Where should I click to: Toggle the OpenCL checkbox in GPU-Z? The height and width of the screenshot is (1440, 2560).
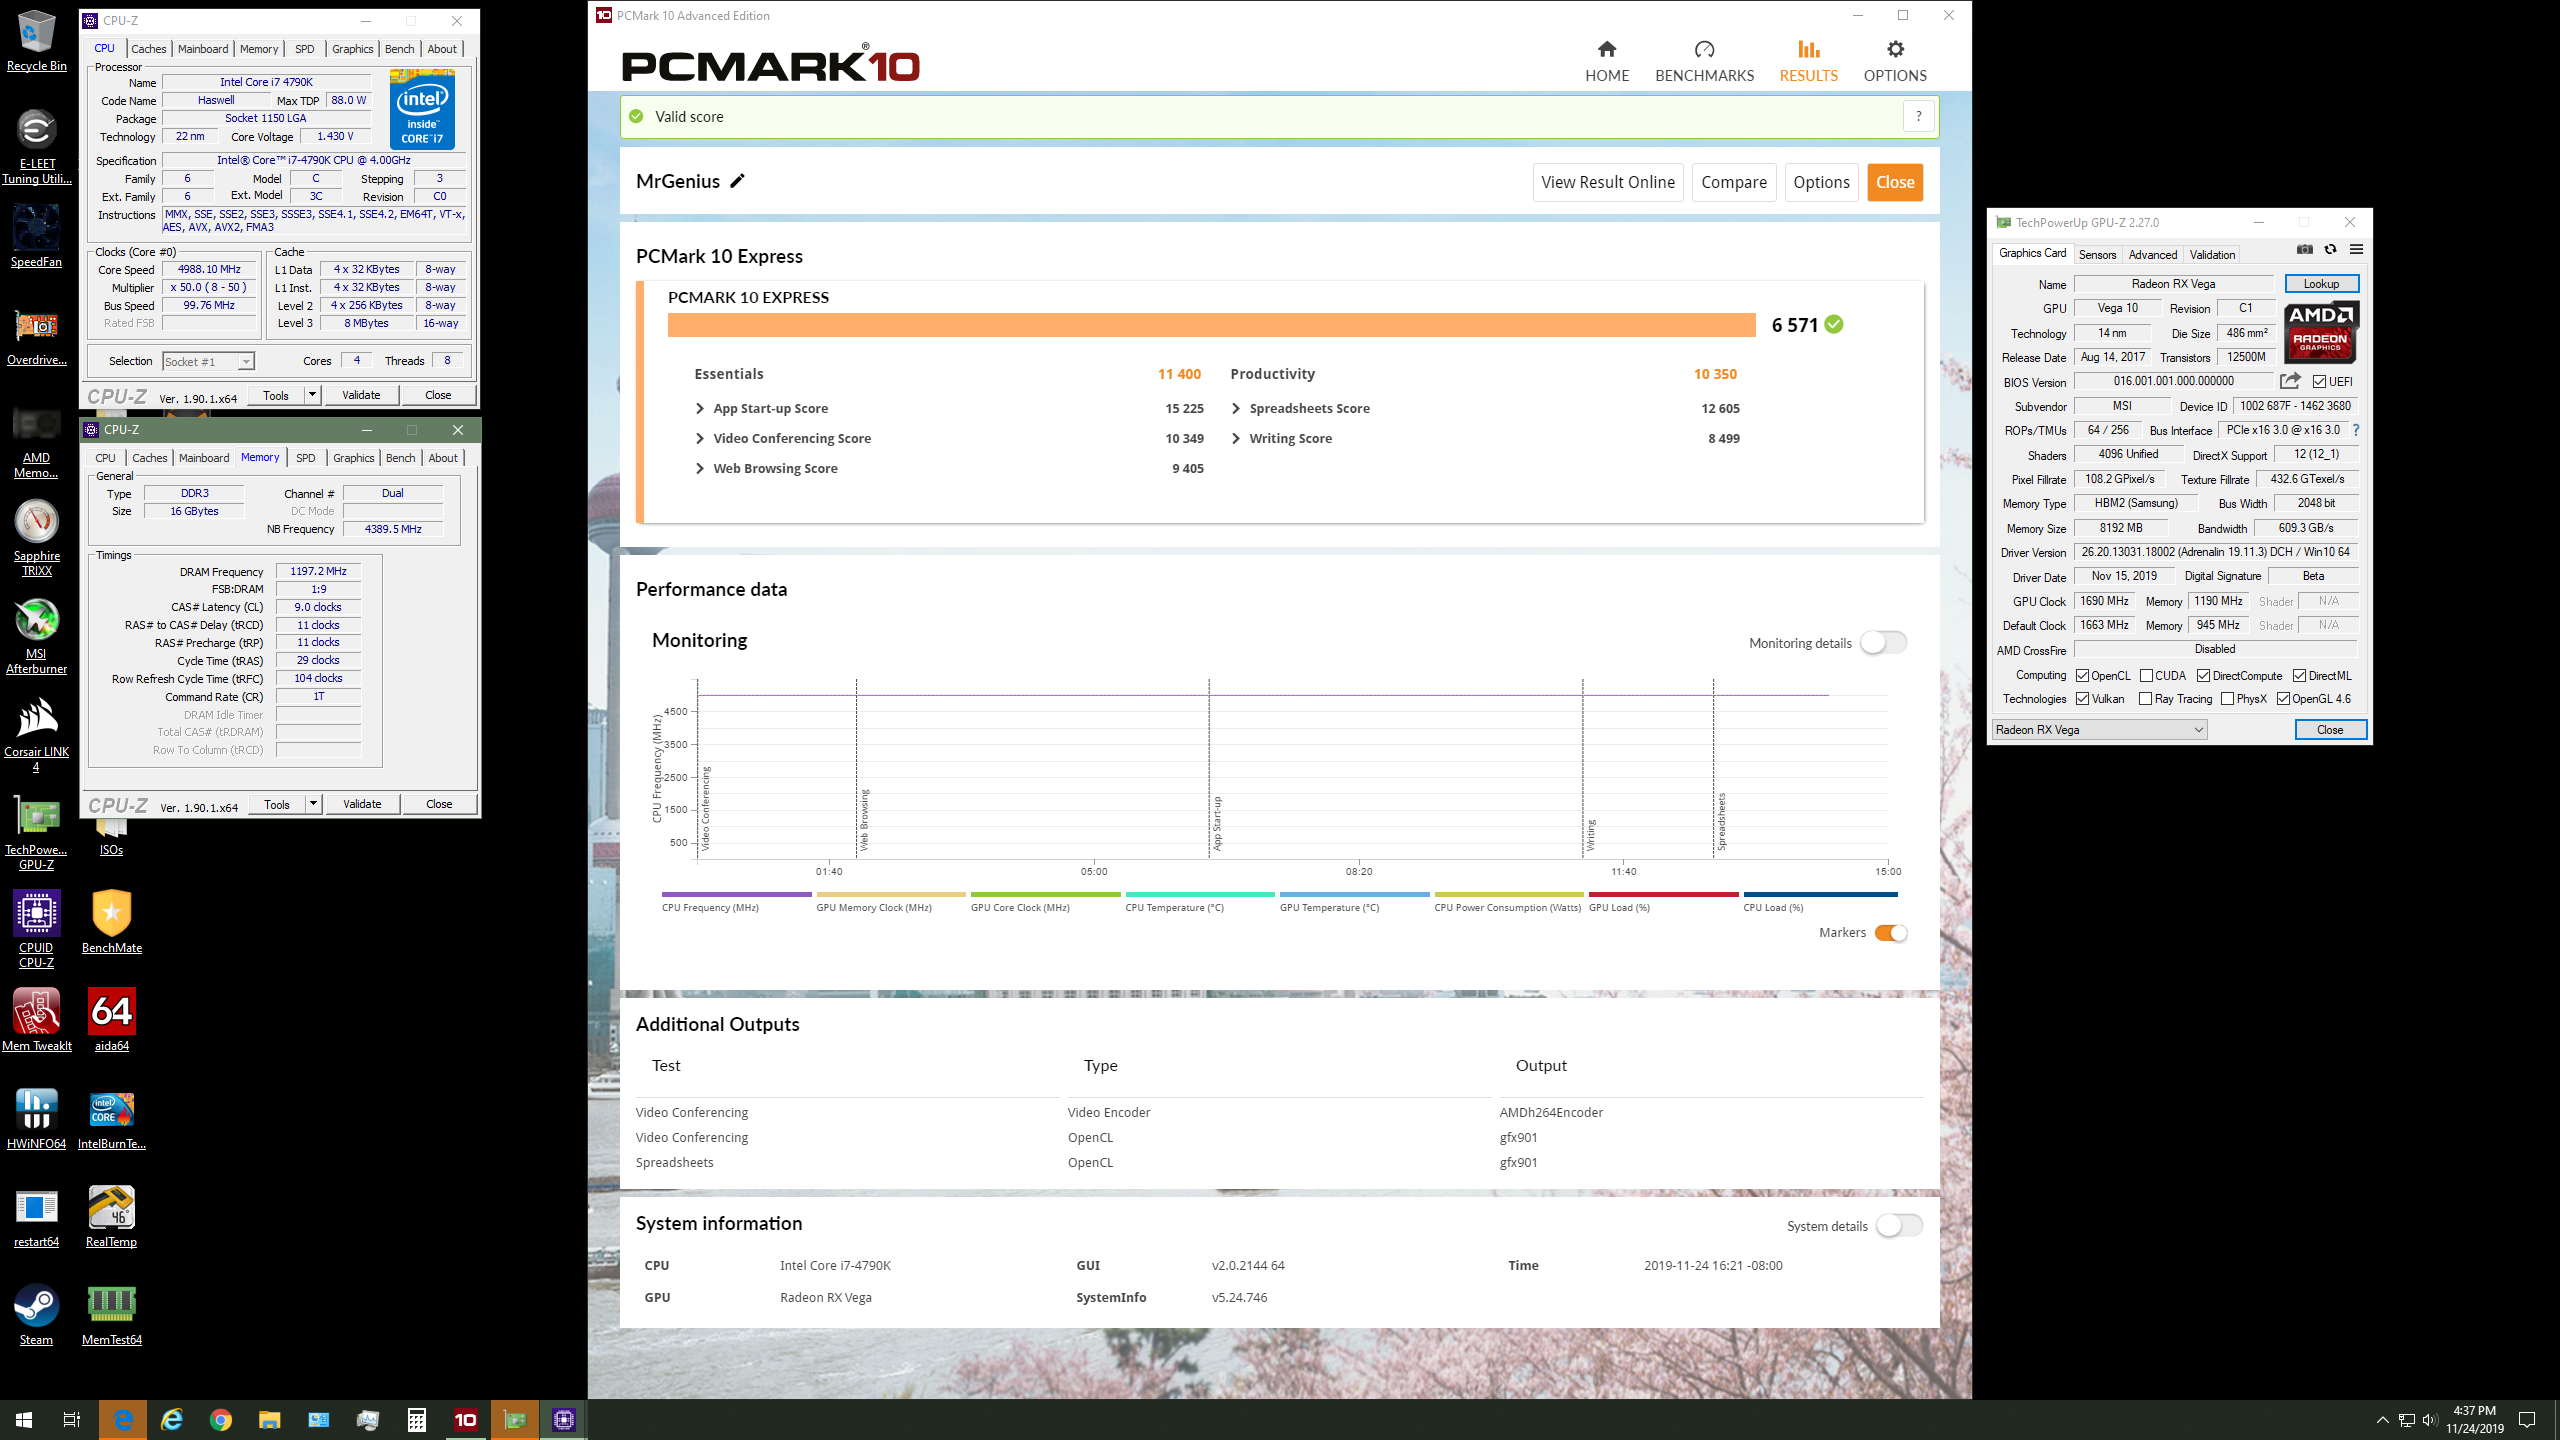(2082, 676)
